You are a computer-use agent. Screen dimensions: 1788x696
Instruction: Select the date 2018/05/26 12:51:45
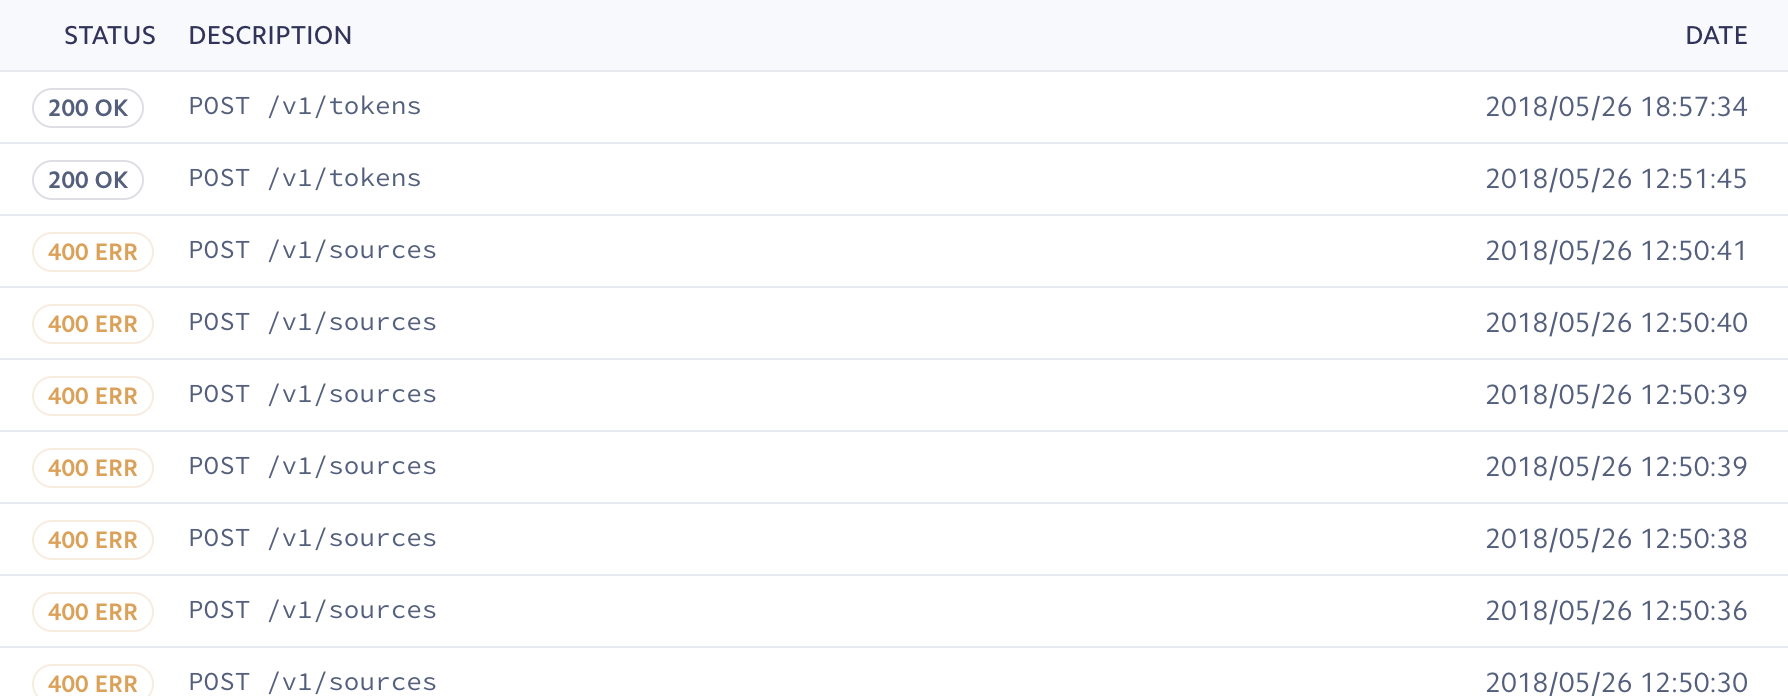(1616, 179)
